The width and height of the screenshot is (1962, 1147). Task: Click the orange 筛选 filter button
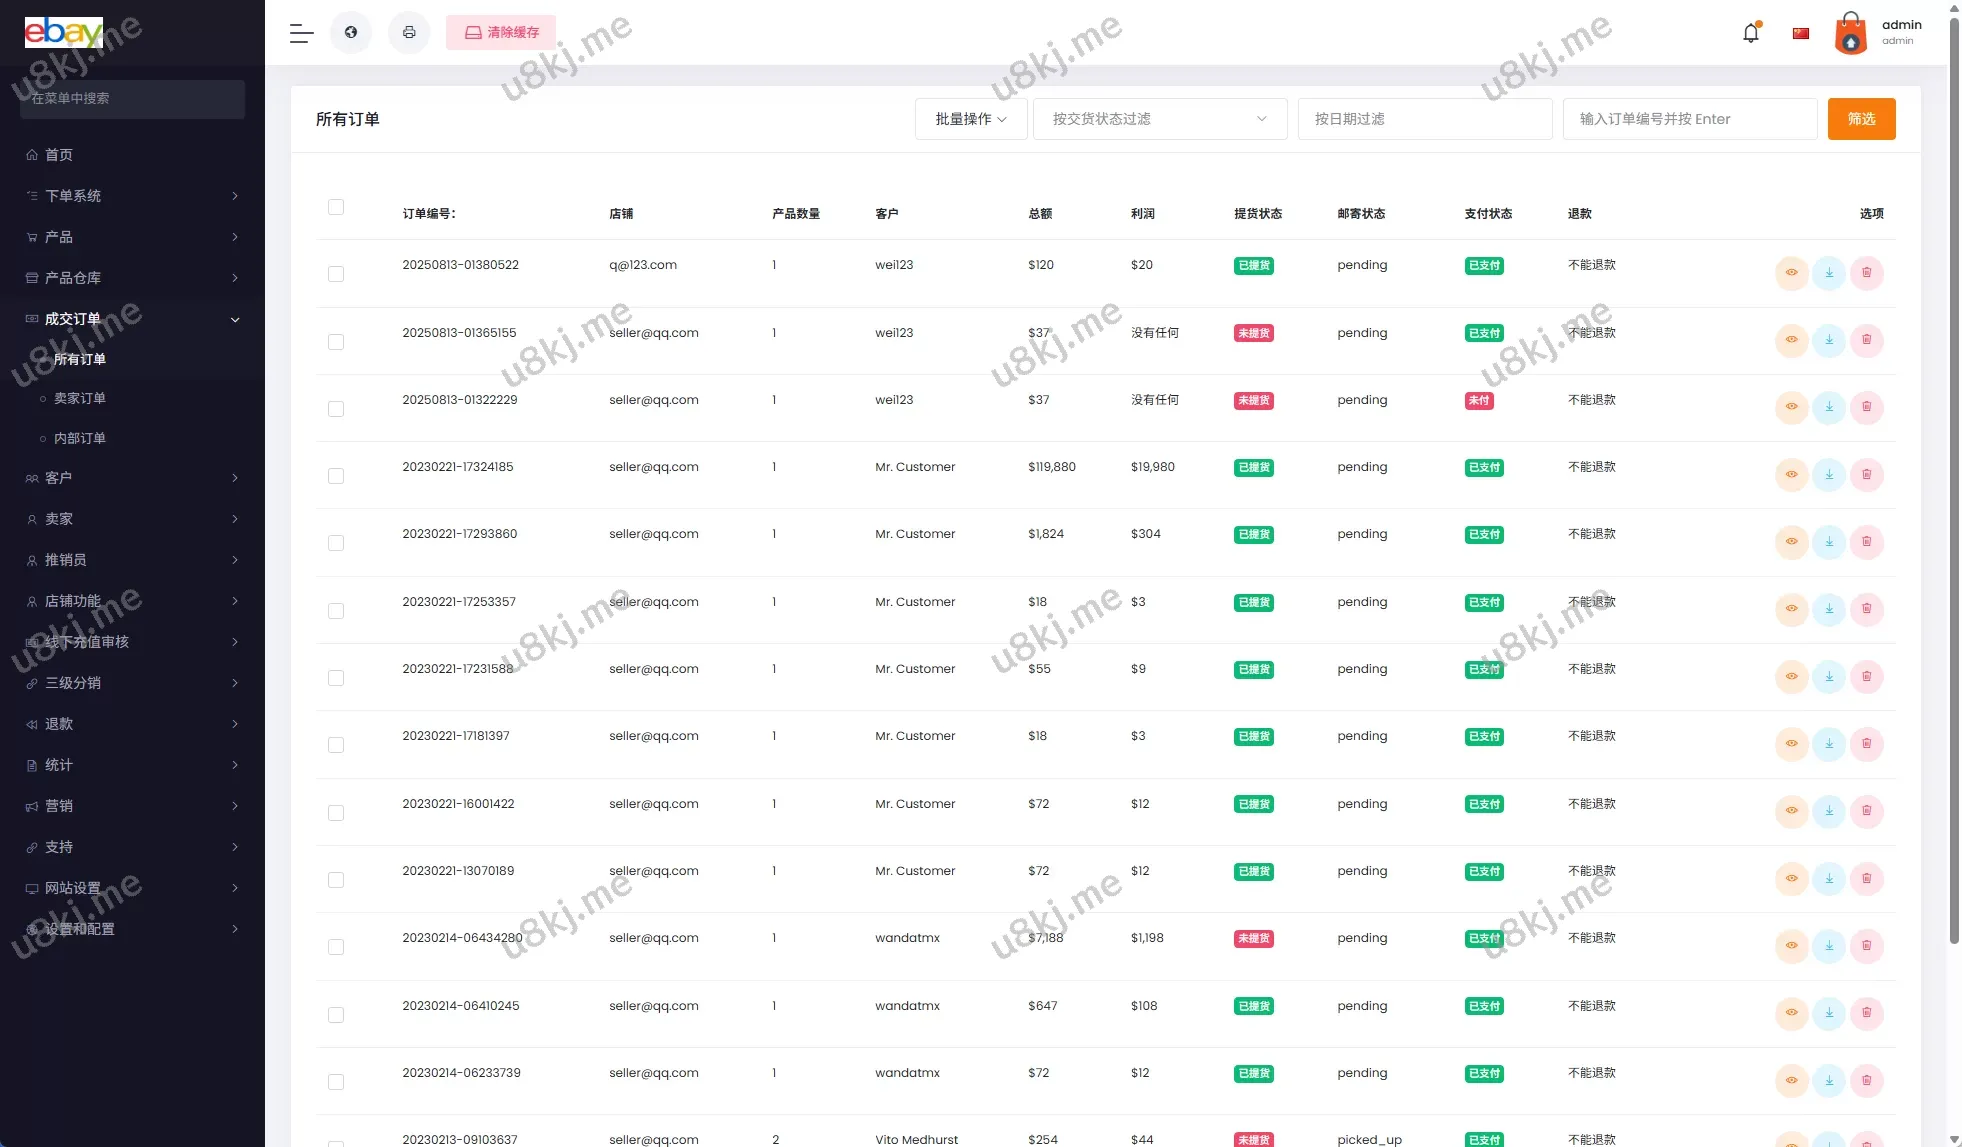(x=1861, y=119)
